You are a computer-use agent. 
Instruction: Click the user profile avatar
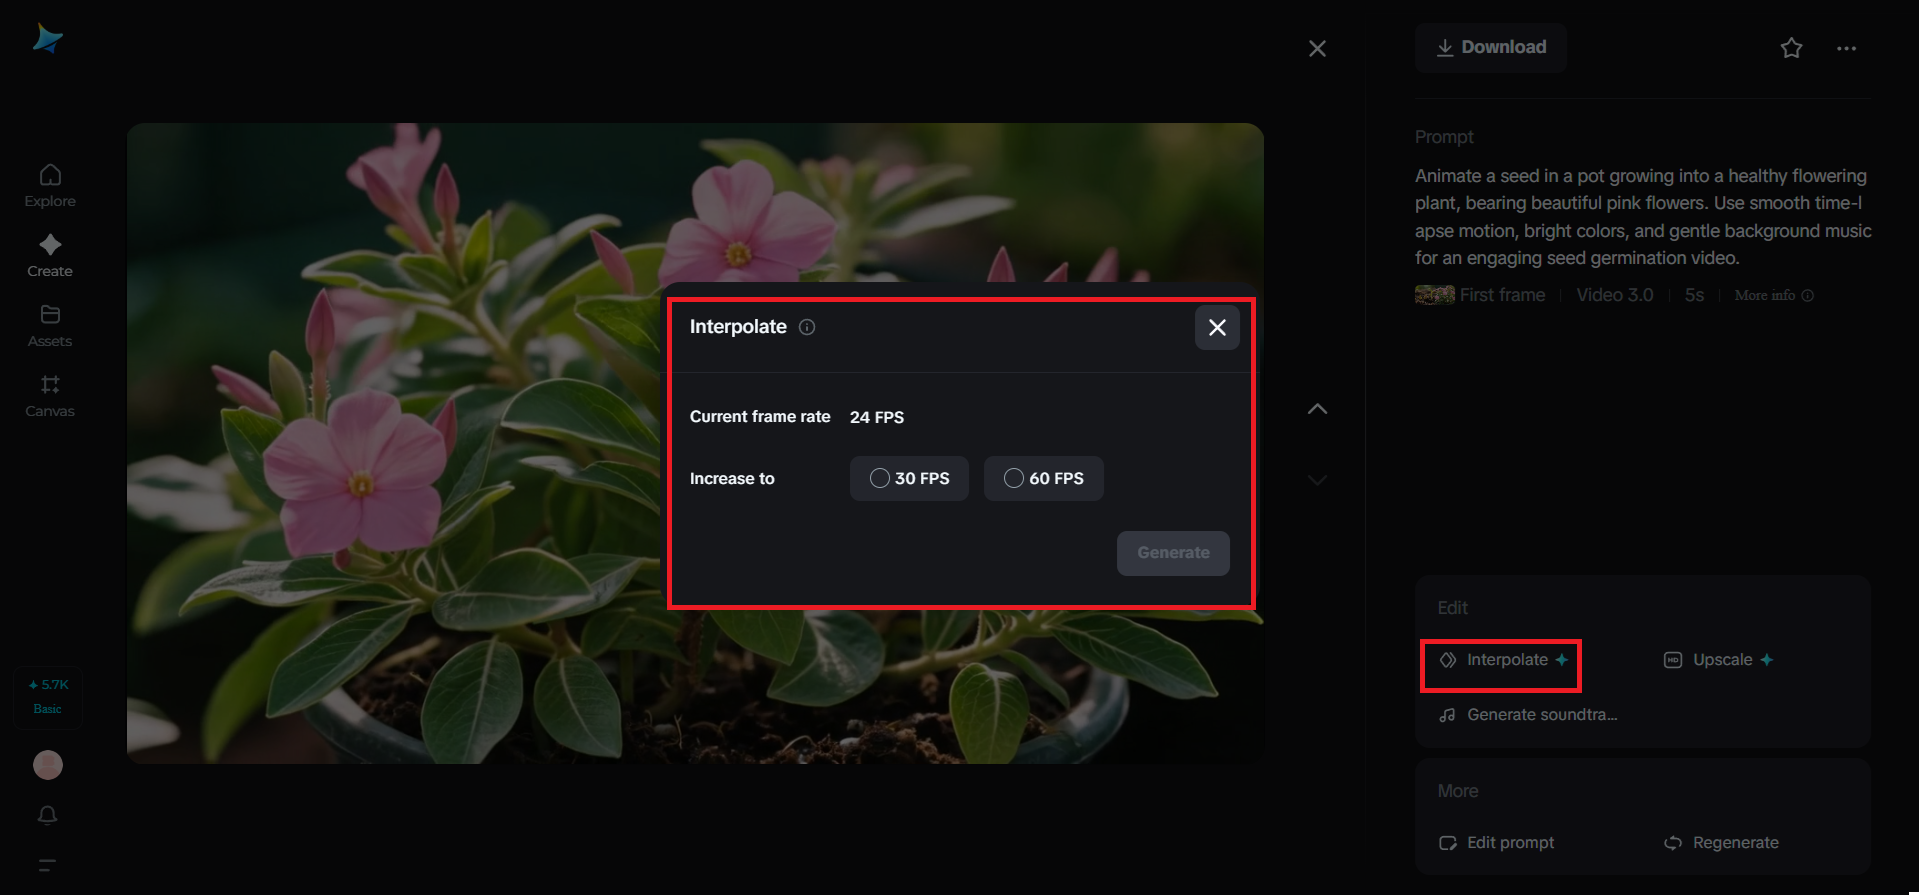tap(48, 765)
